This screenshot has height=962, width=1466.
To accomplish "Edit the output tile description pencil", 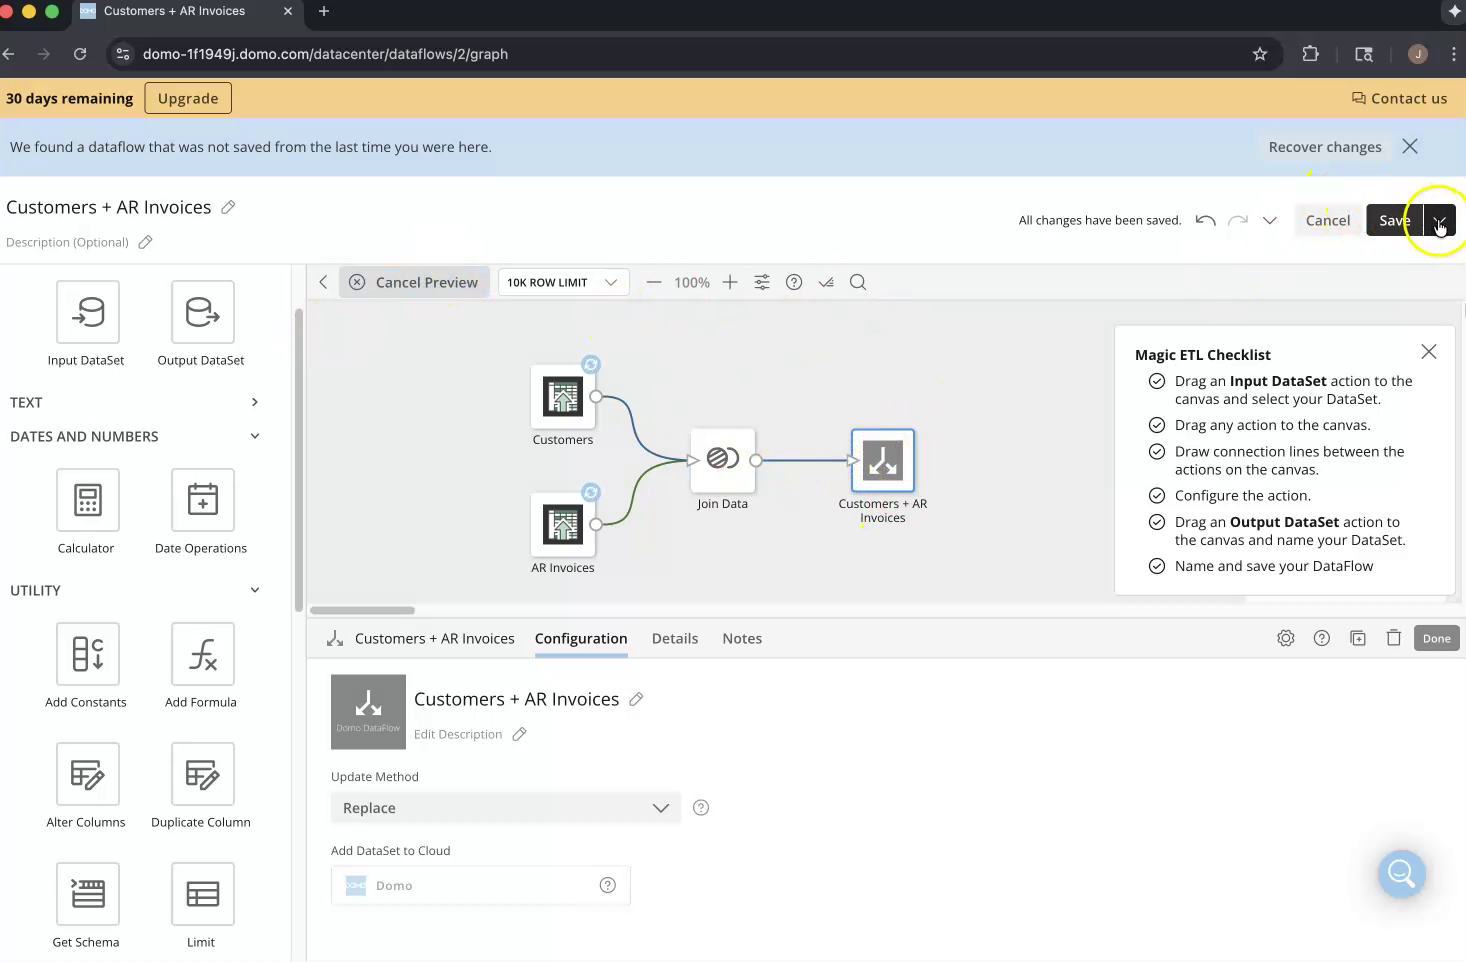I will pos(519,734).
